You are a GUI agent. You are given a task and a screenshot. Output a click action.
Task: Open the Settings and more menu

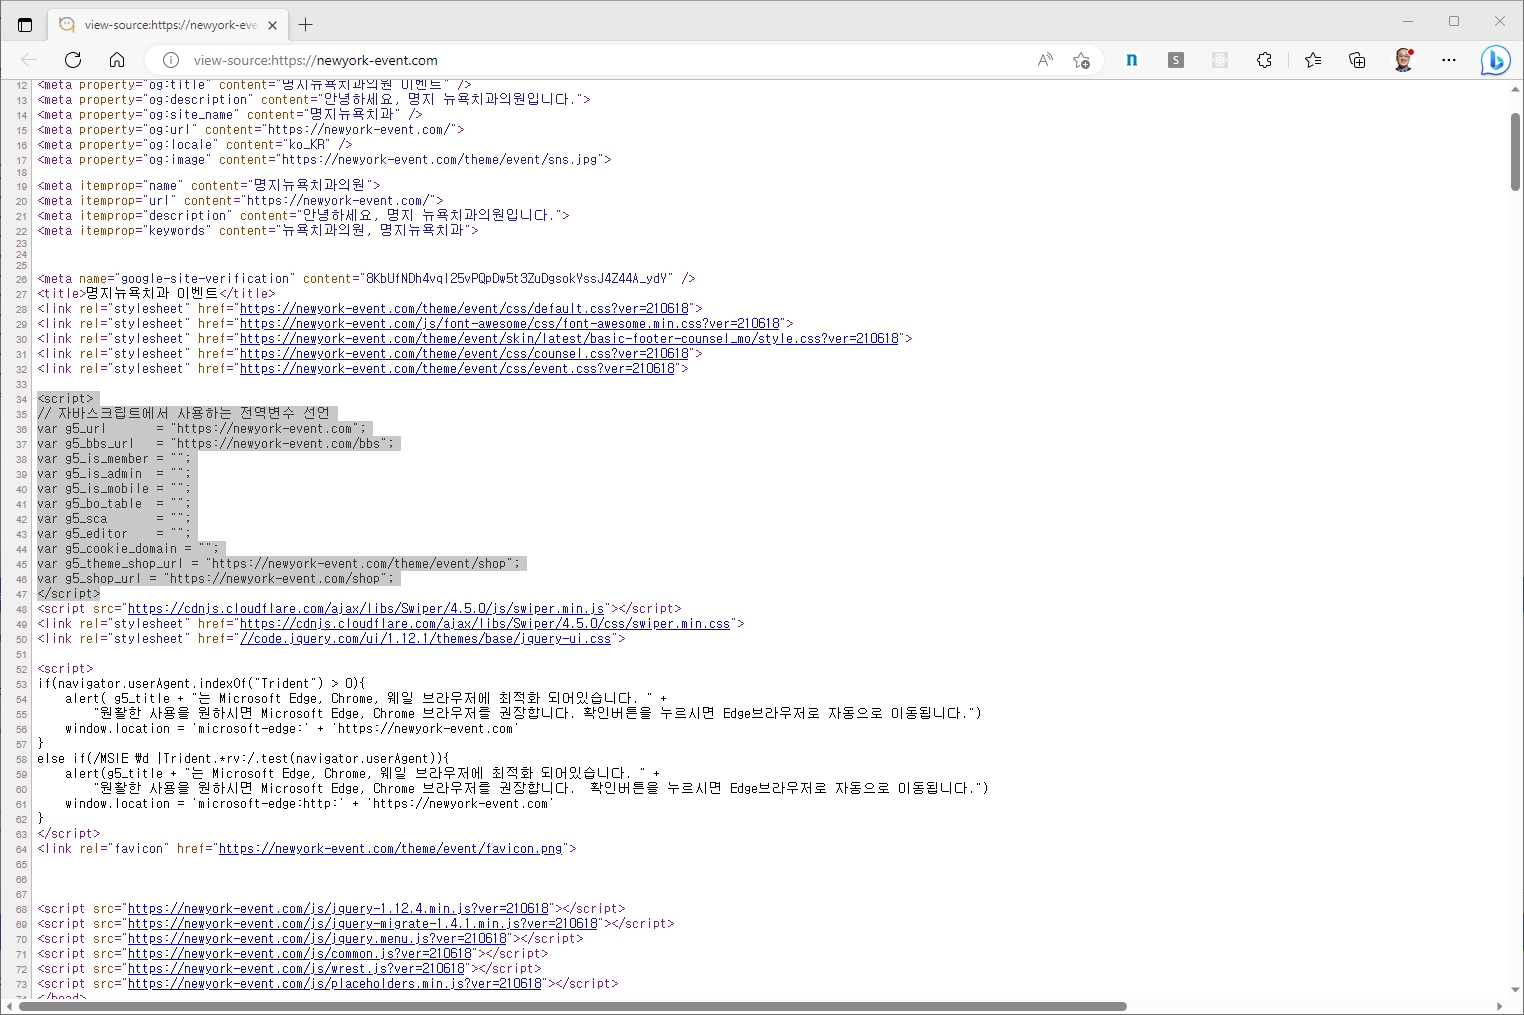point(1449,60)
